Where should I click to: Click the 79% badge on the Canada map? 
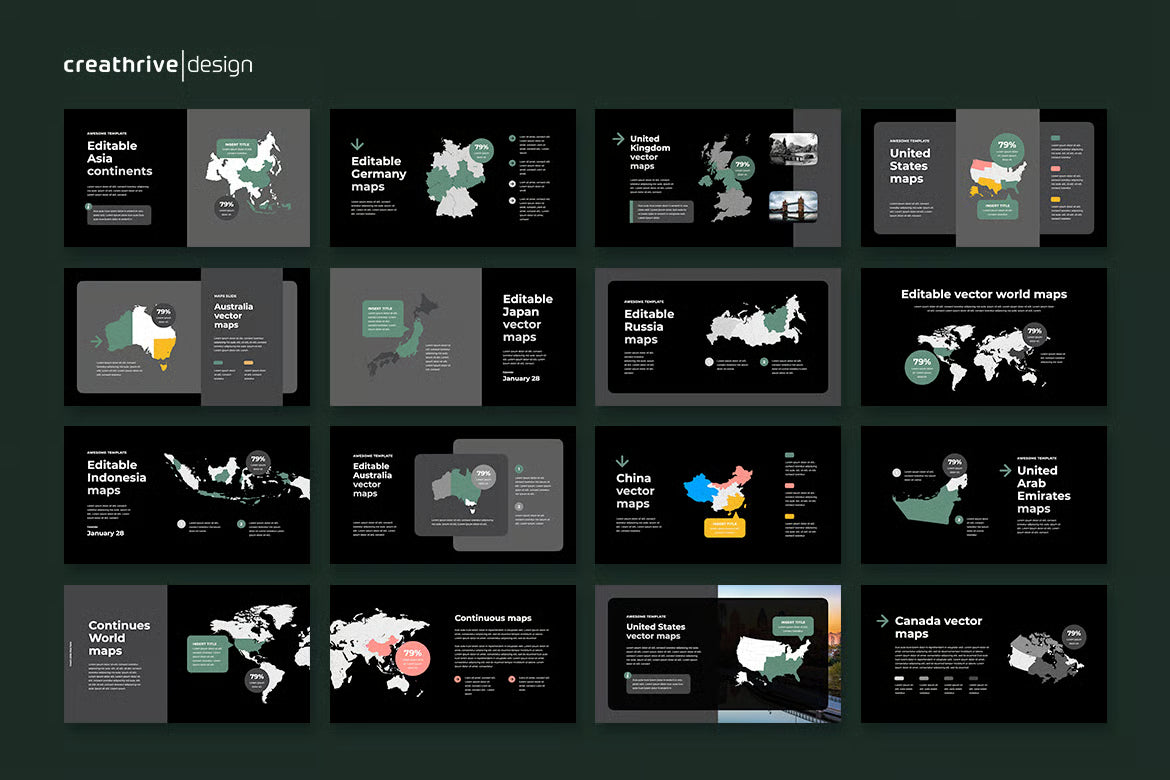(1074, 637)
